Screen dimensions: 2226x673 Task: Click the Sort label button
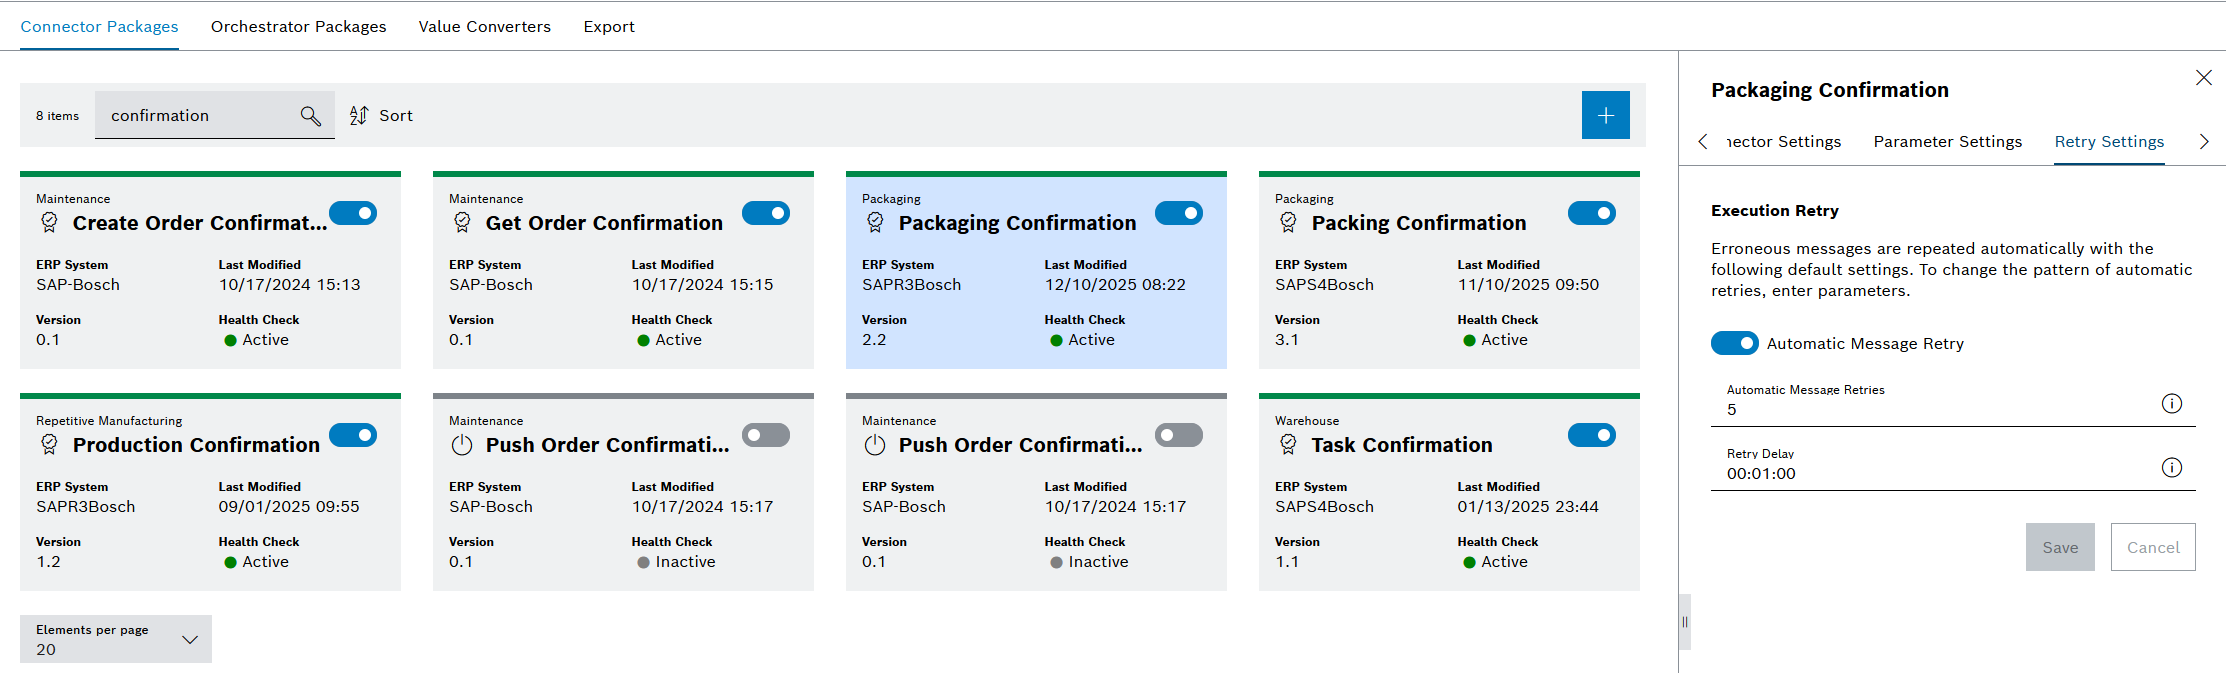[x=396, y=116]
